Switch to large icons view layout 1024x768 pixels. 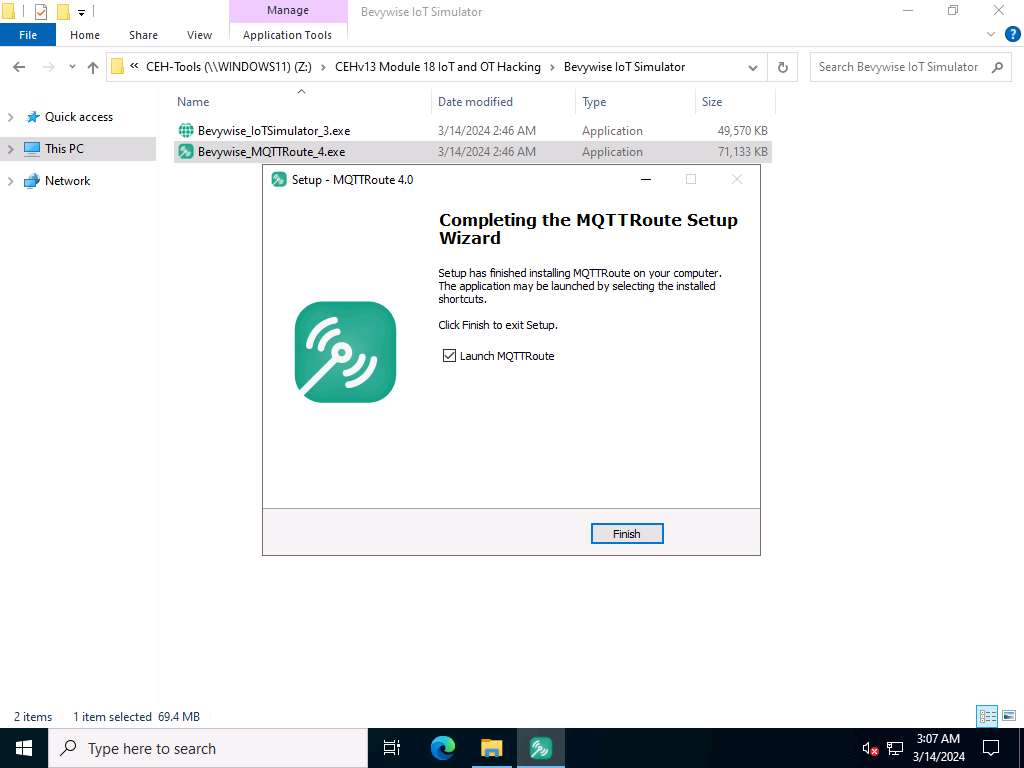point(1009,716)
